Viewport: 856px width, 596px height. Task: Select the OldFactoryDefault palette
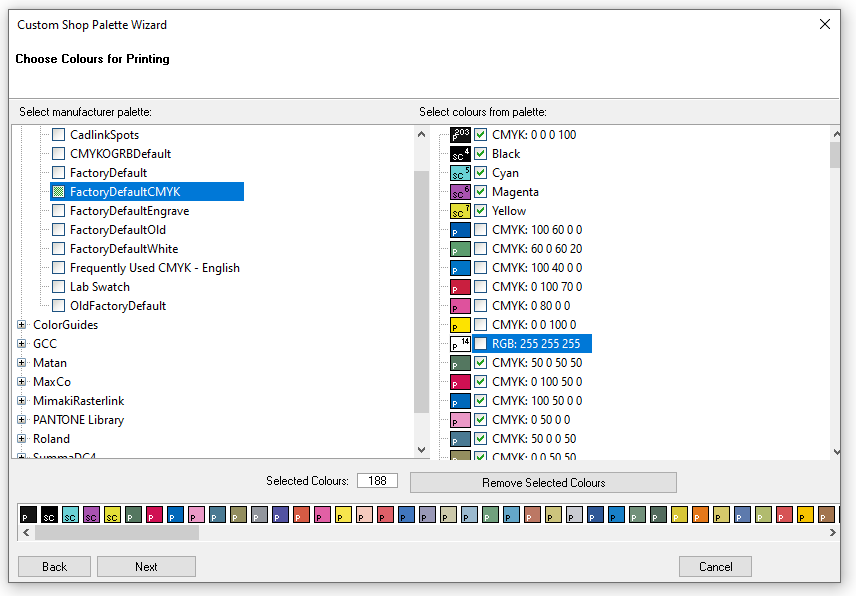118,306
